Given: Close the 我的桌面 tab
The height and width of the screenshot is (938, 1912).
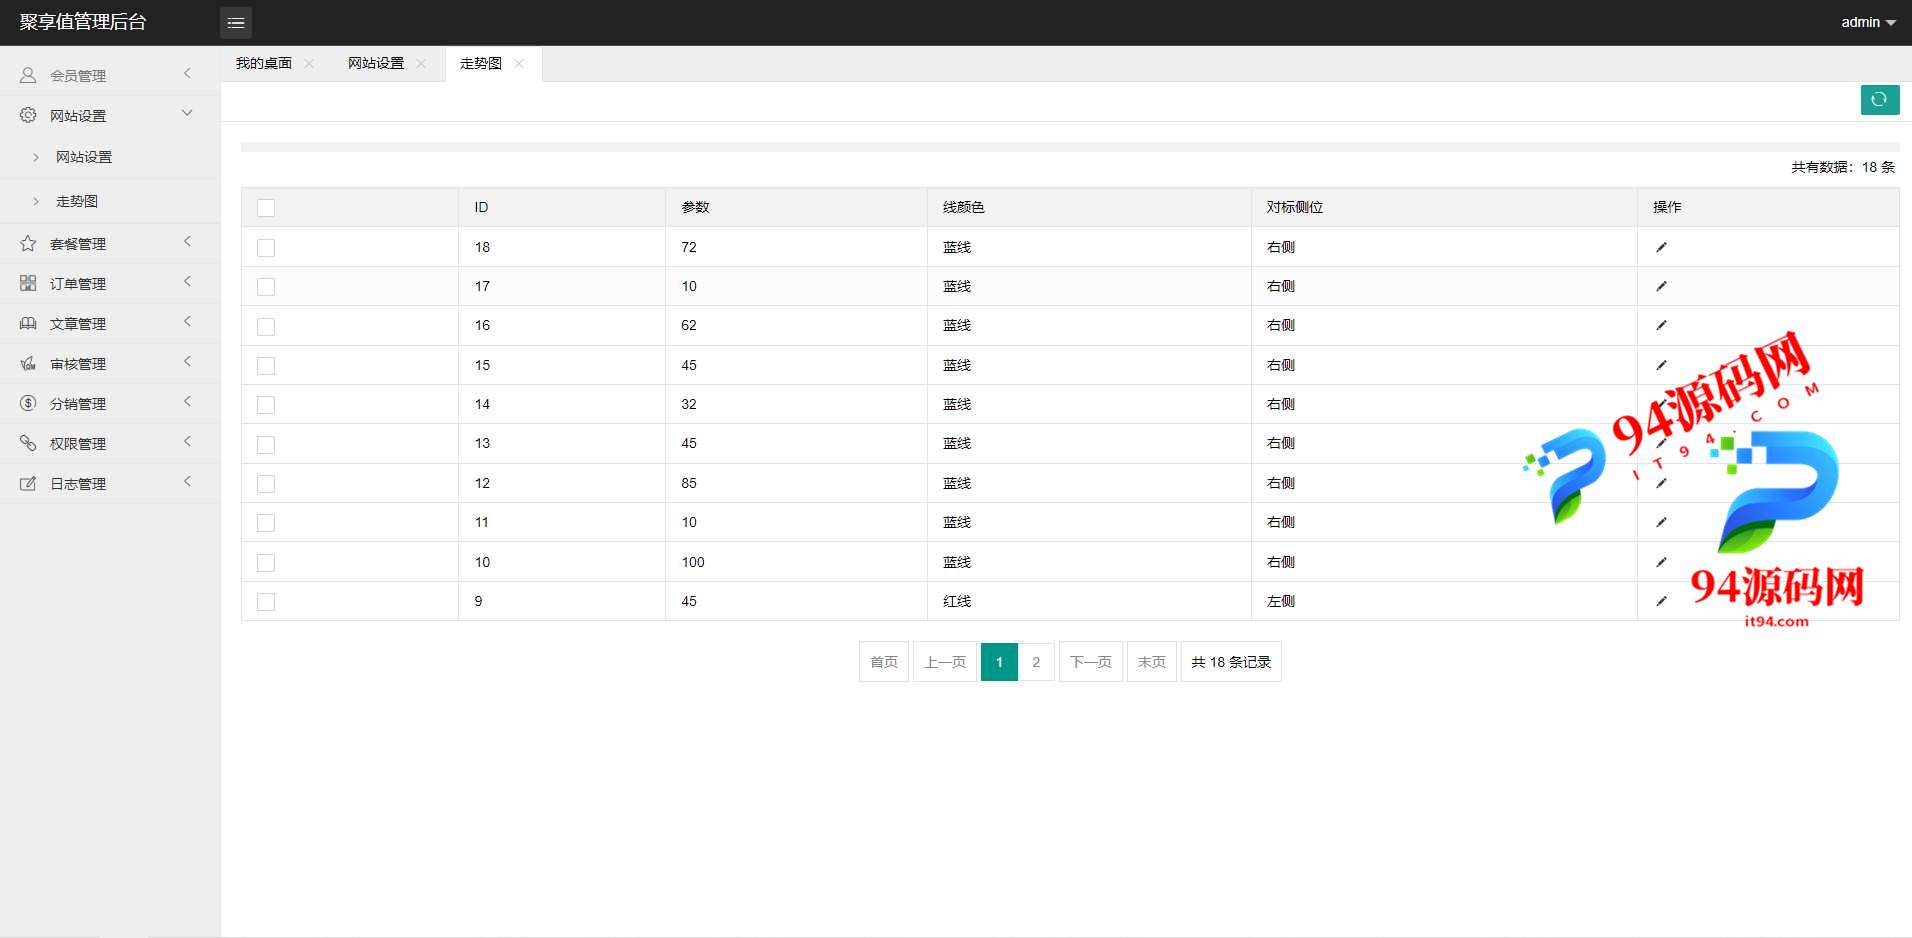Looking at the screenshot, I should (x=309, y=63).
